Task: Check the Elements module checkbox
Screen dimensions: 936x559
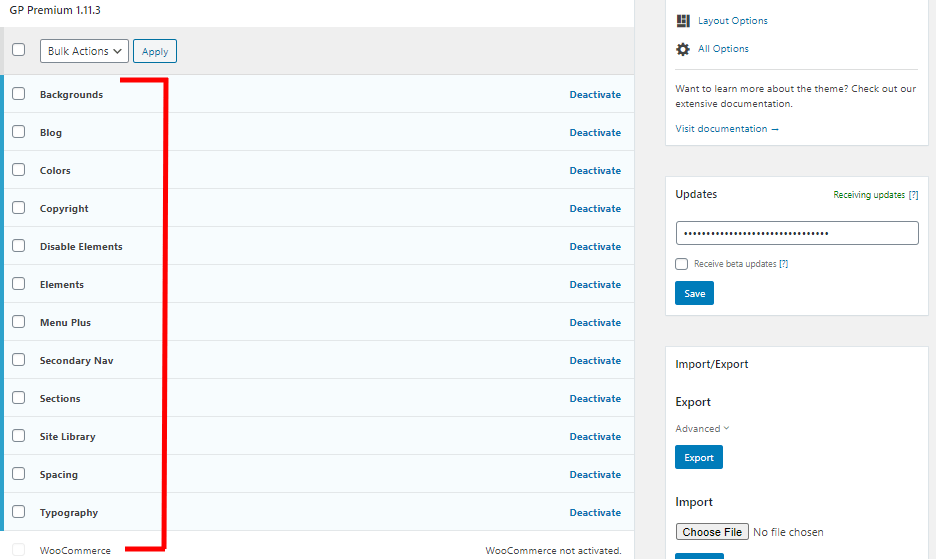Action: coord(19,284)
